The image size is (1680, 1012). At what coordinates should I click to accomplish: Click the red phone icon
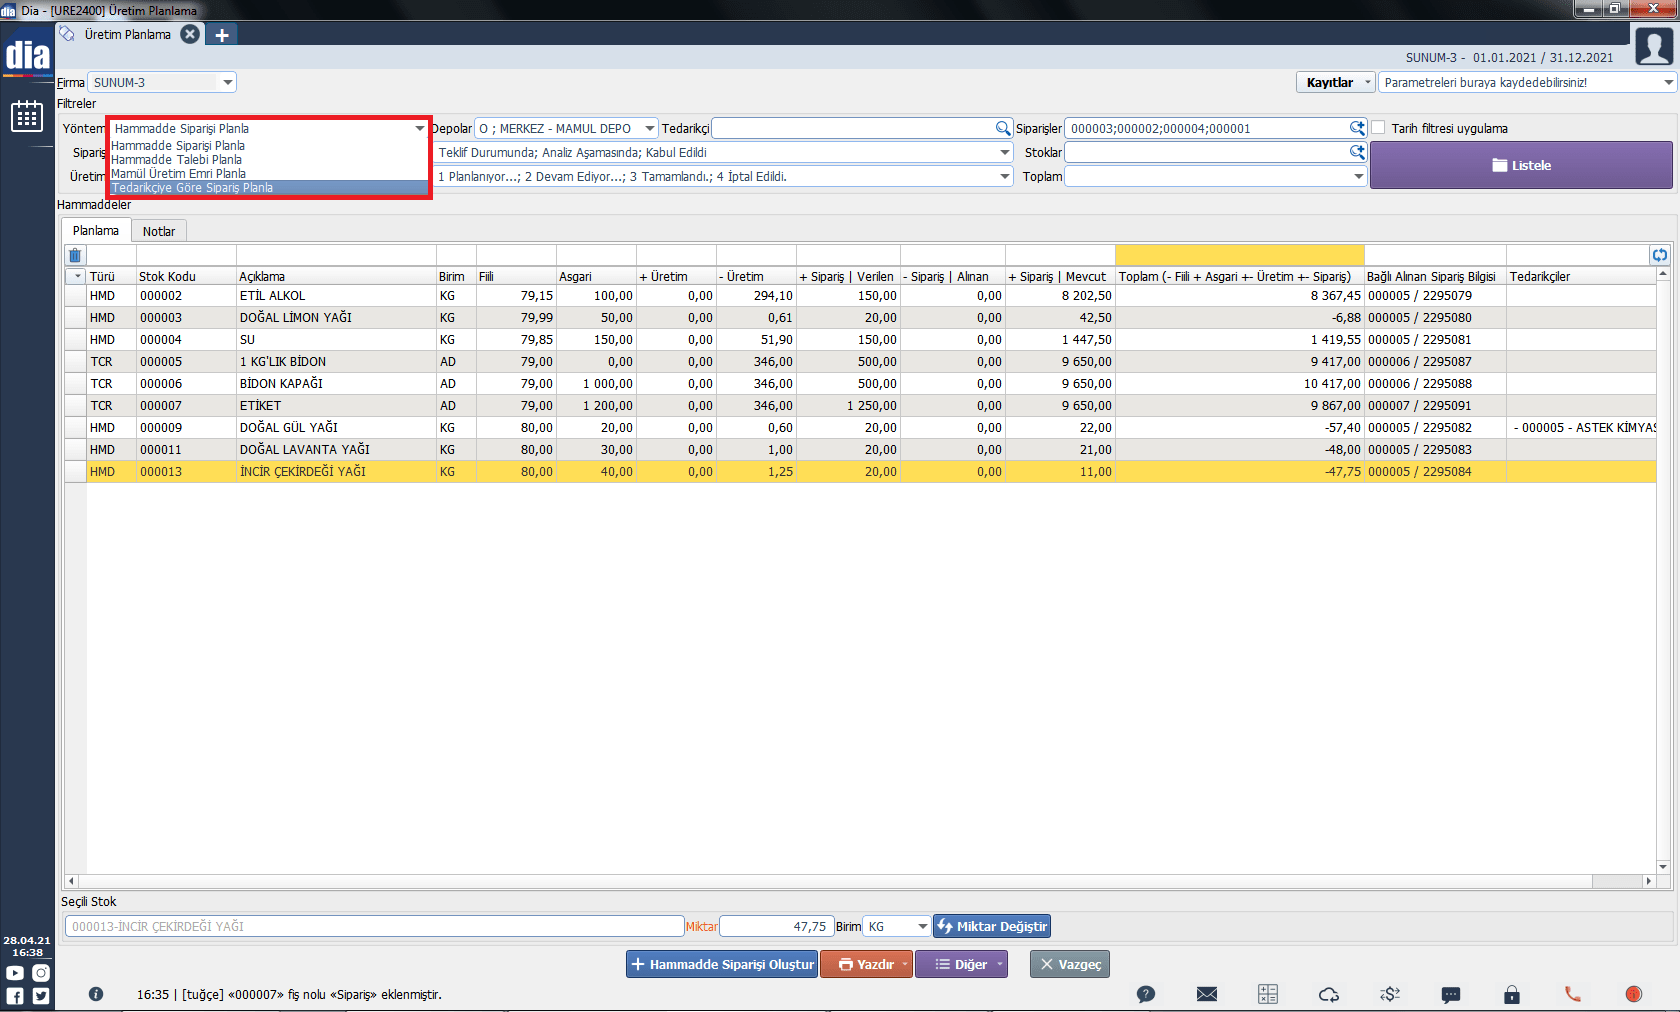[1573, 994]
